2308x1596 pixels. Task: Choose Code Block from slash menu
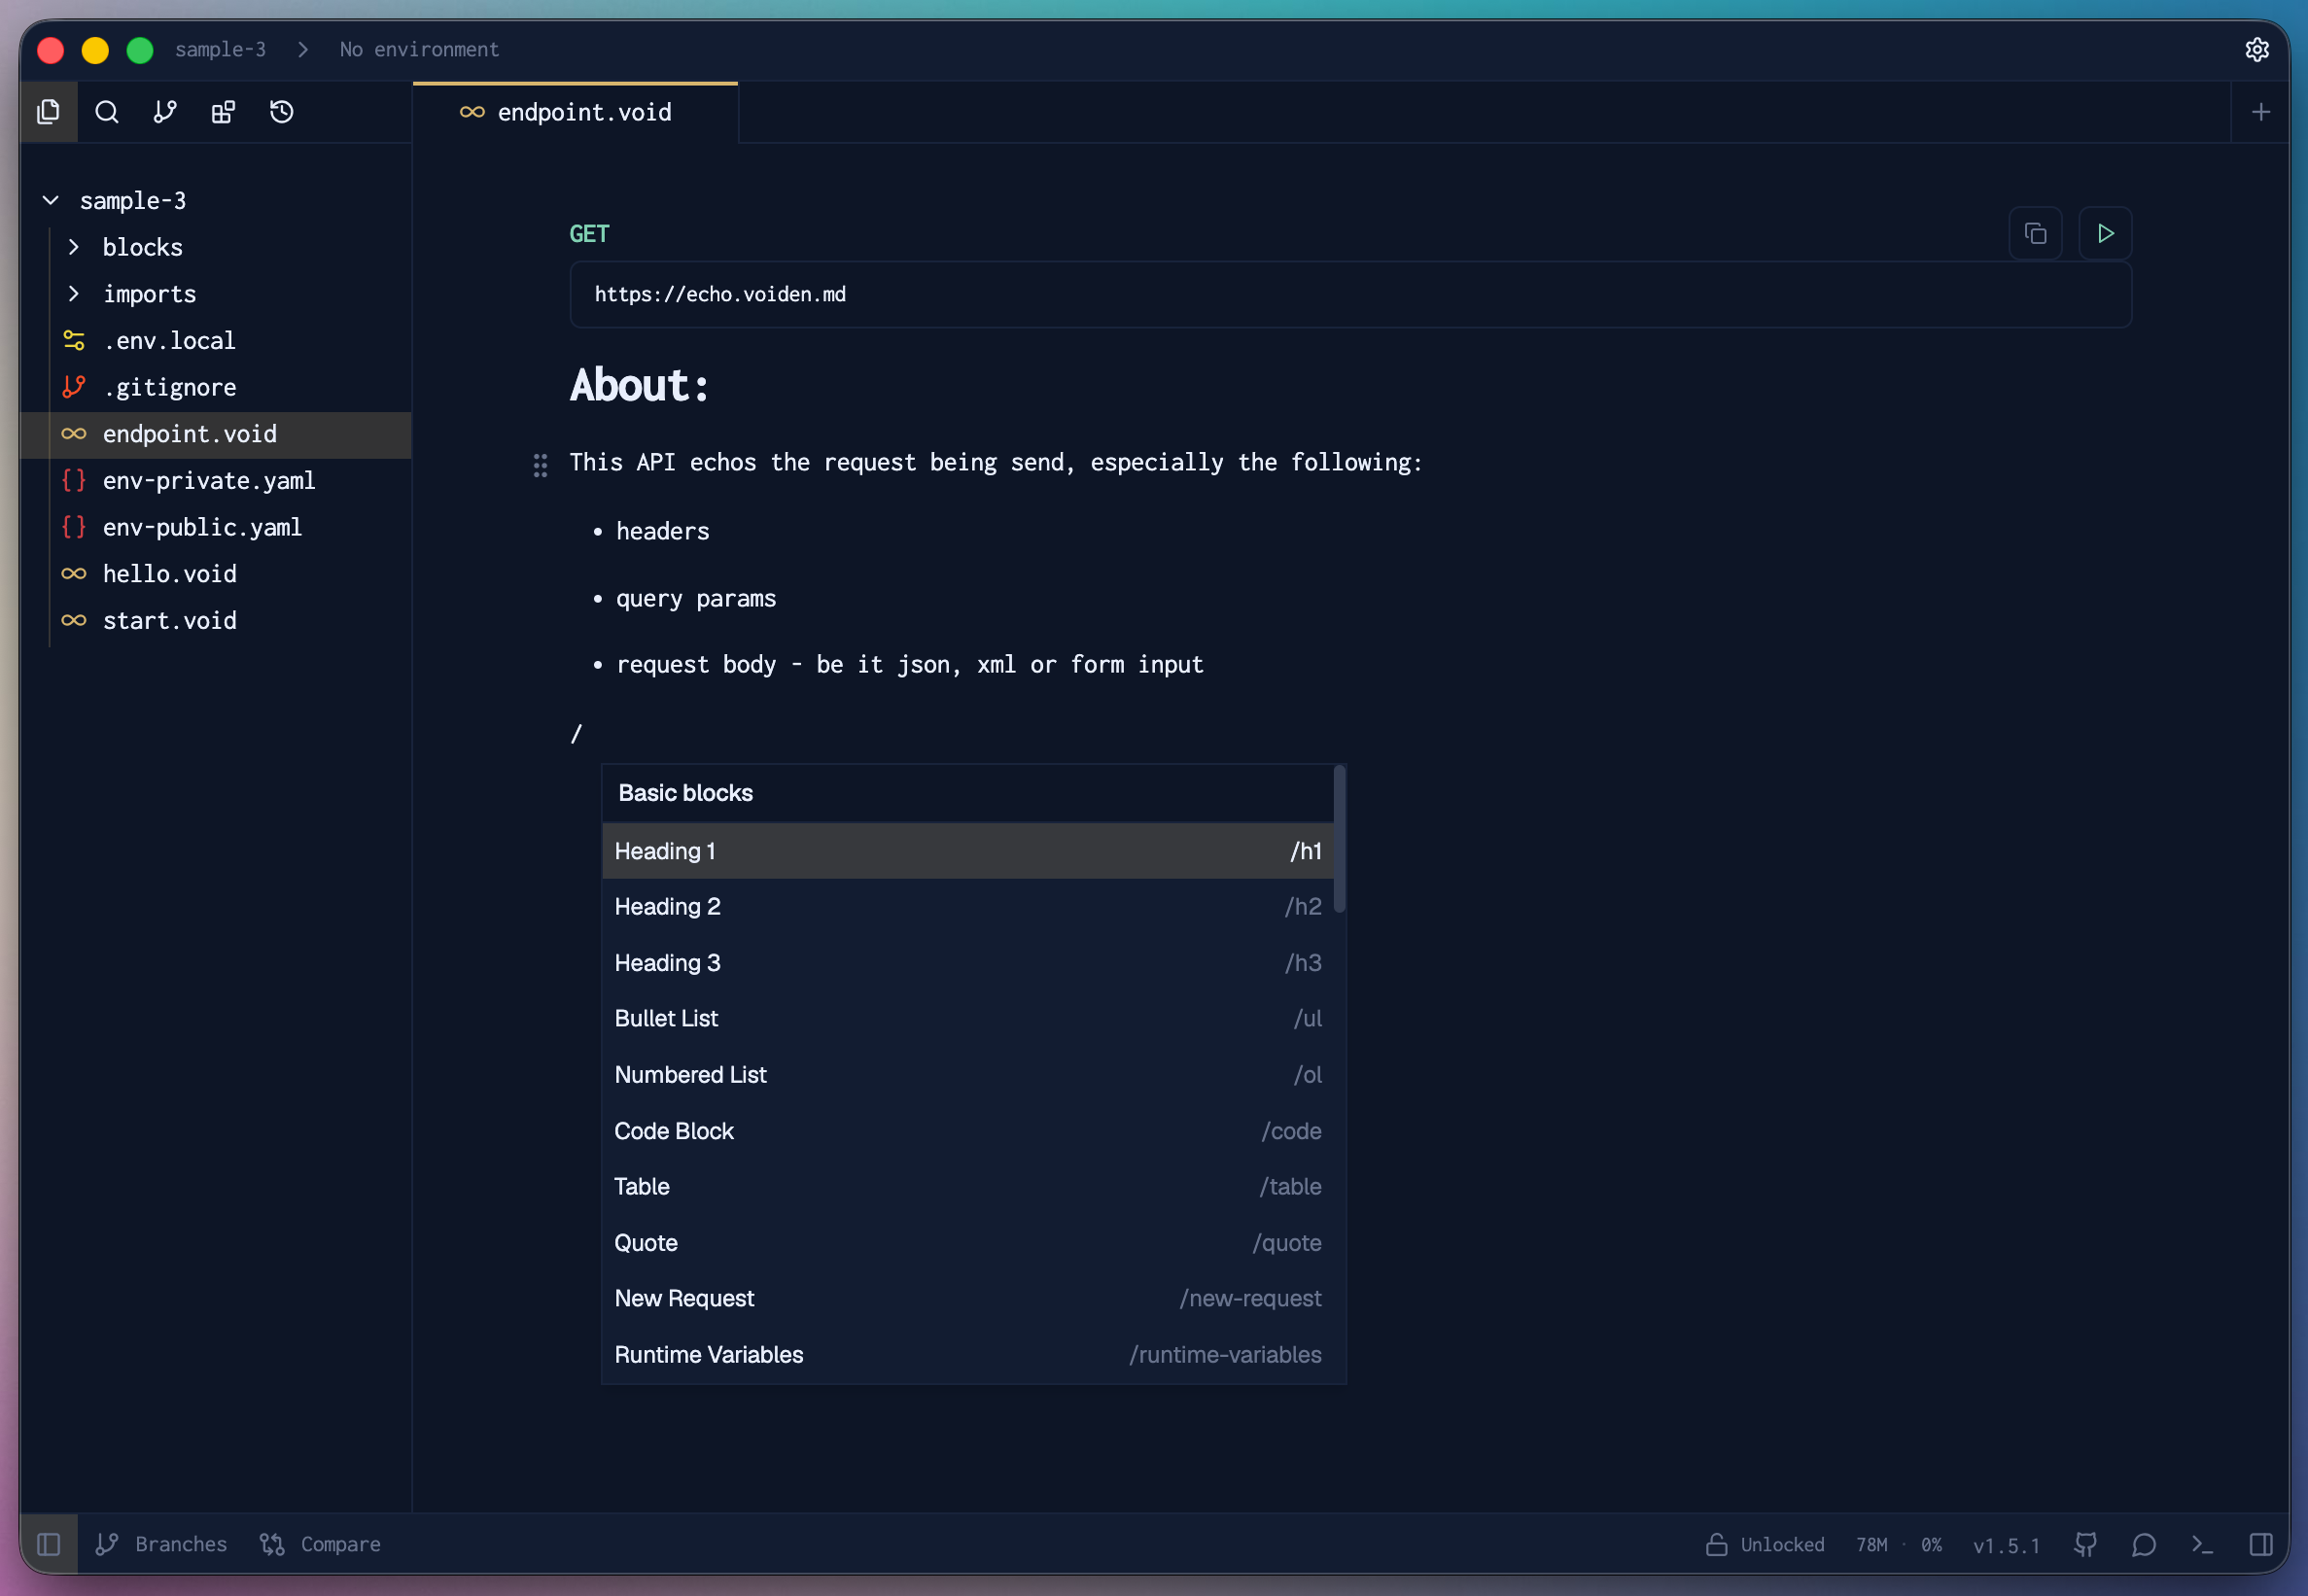click(968, 1131)
